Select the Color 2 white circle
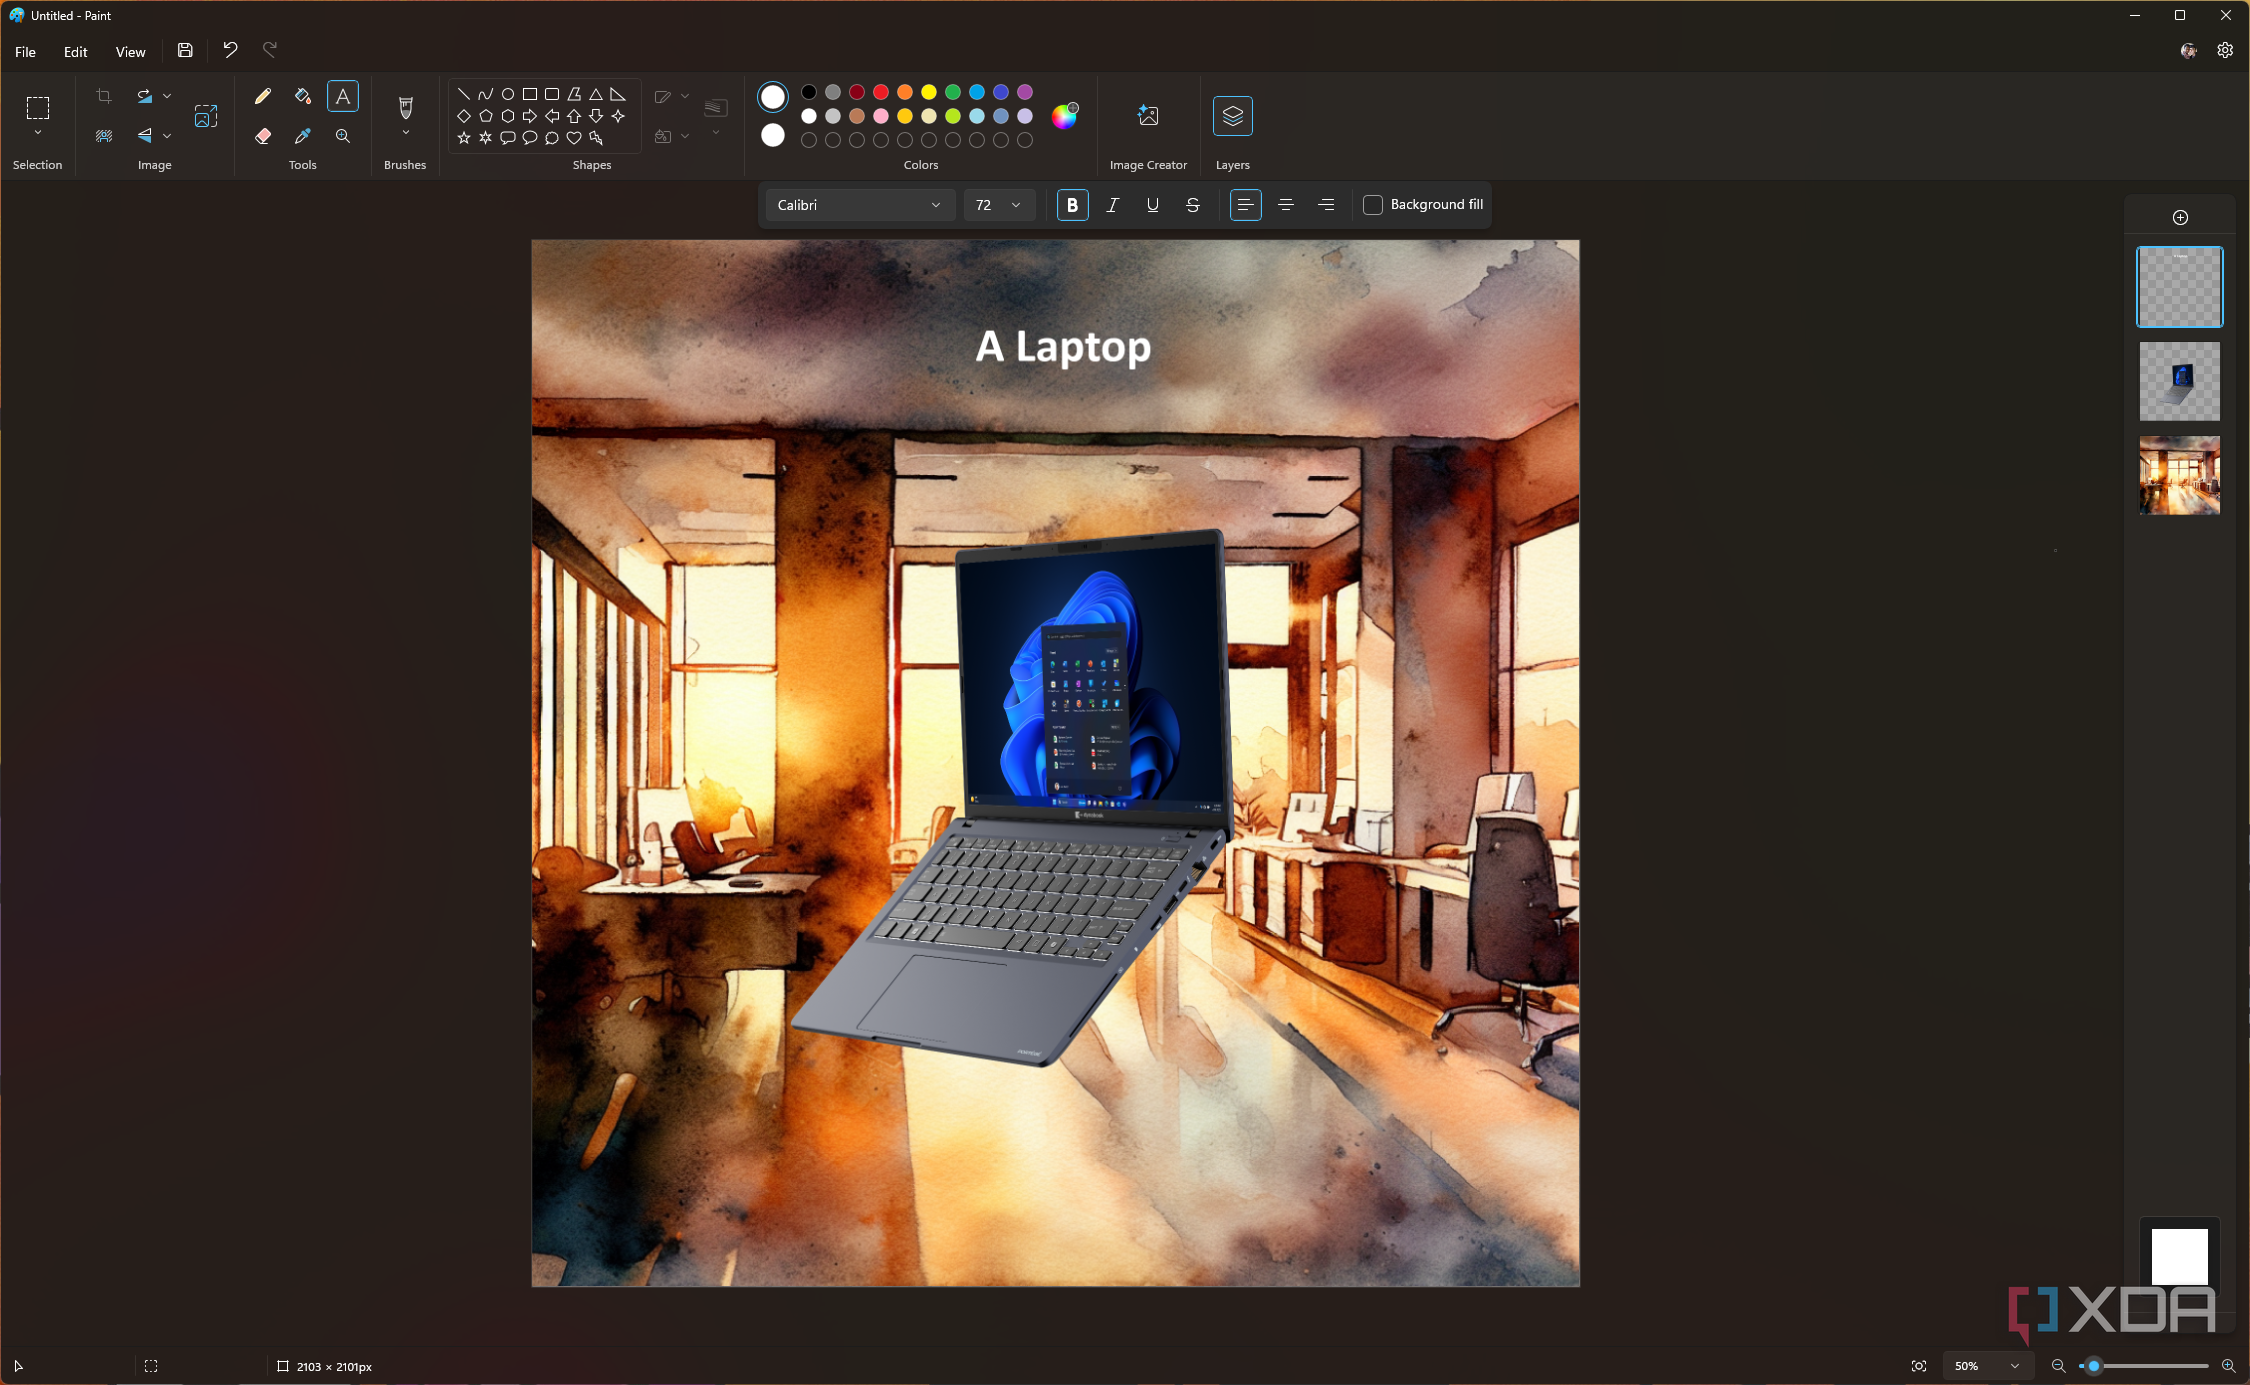 tap(773, 135)
